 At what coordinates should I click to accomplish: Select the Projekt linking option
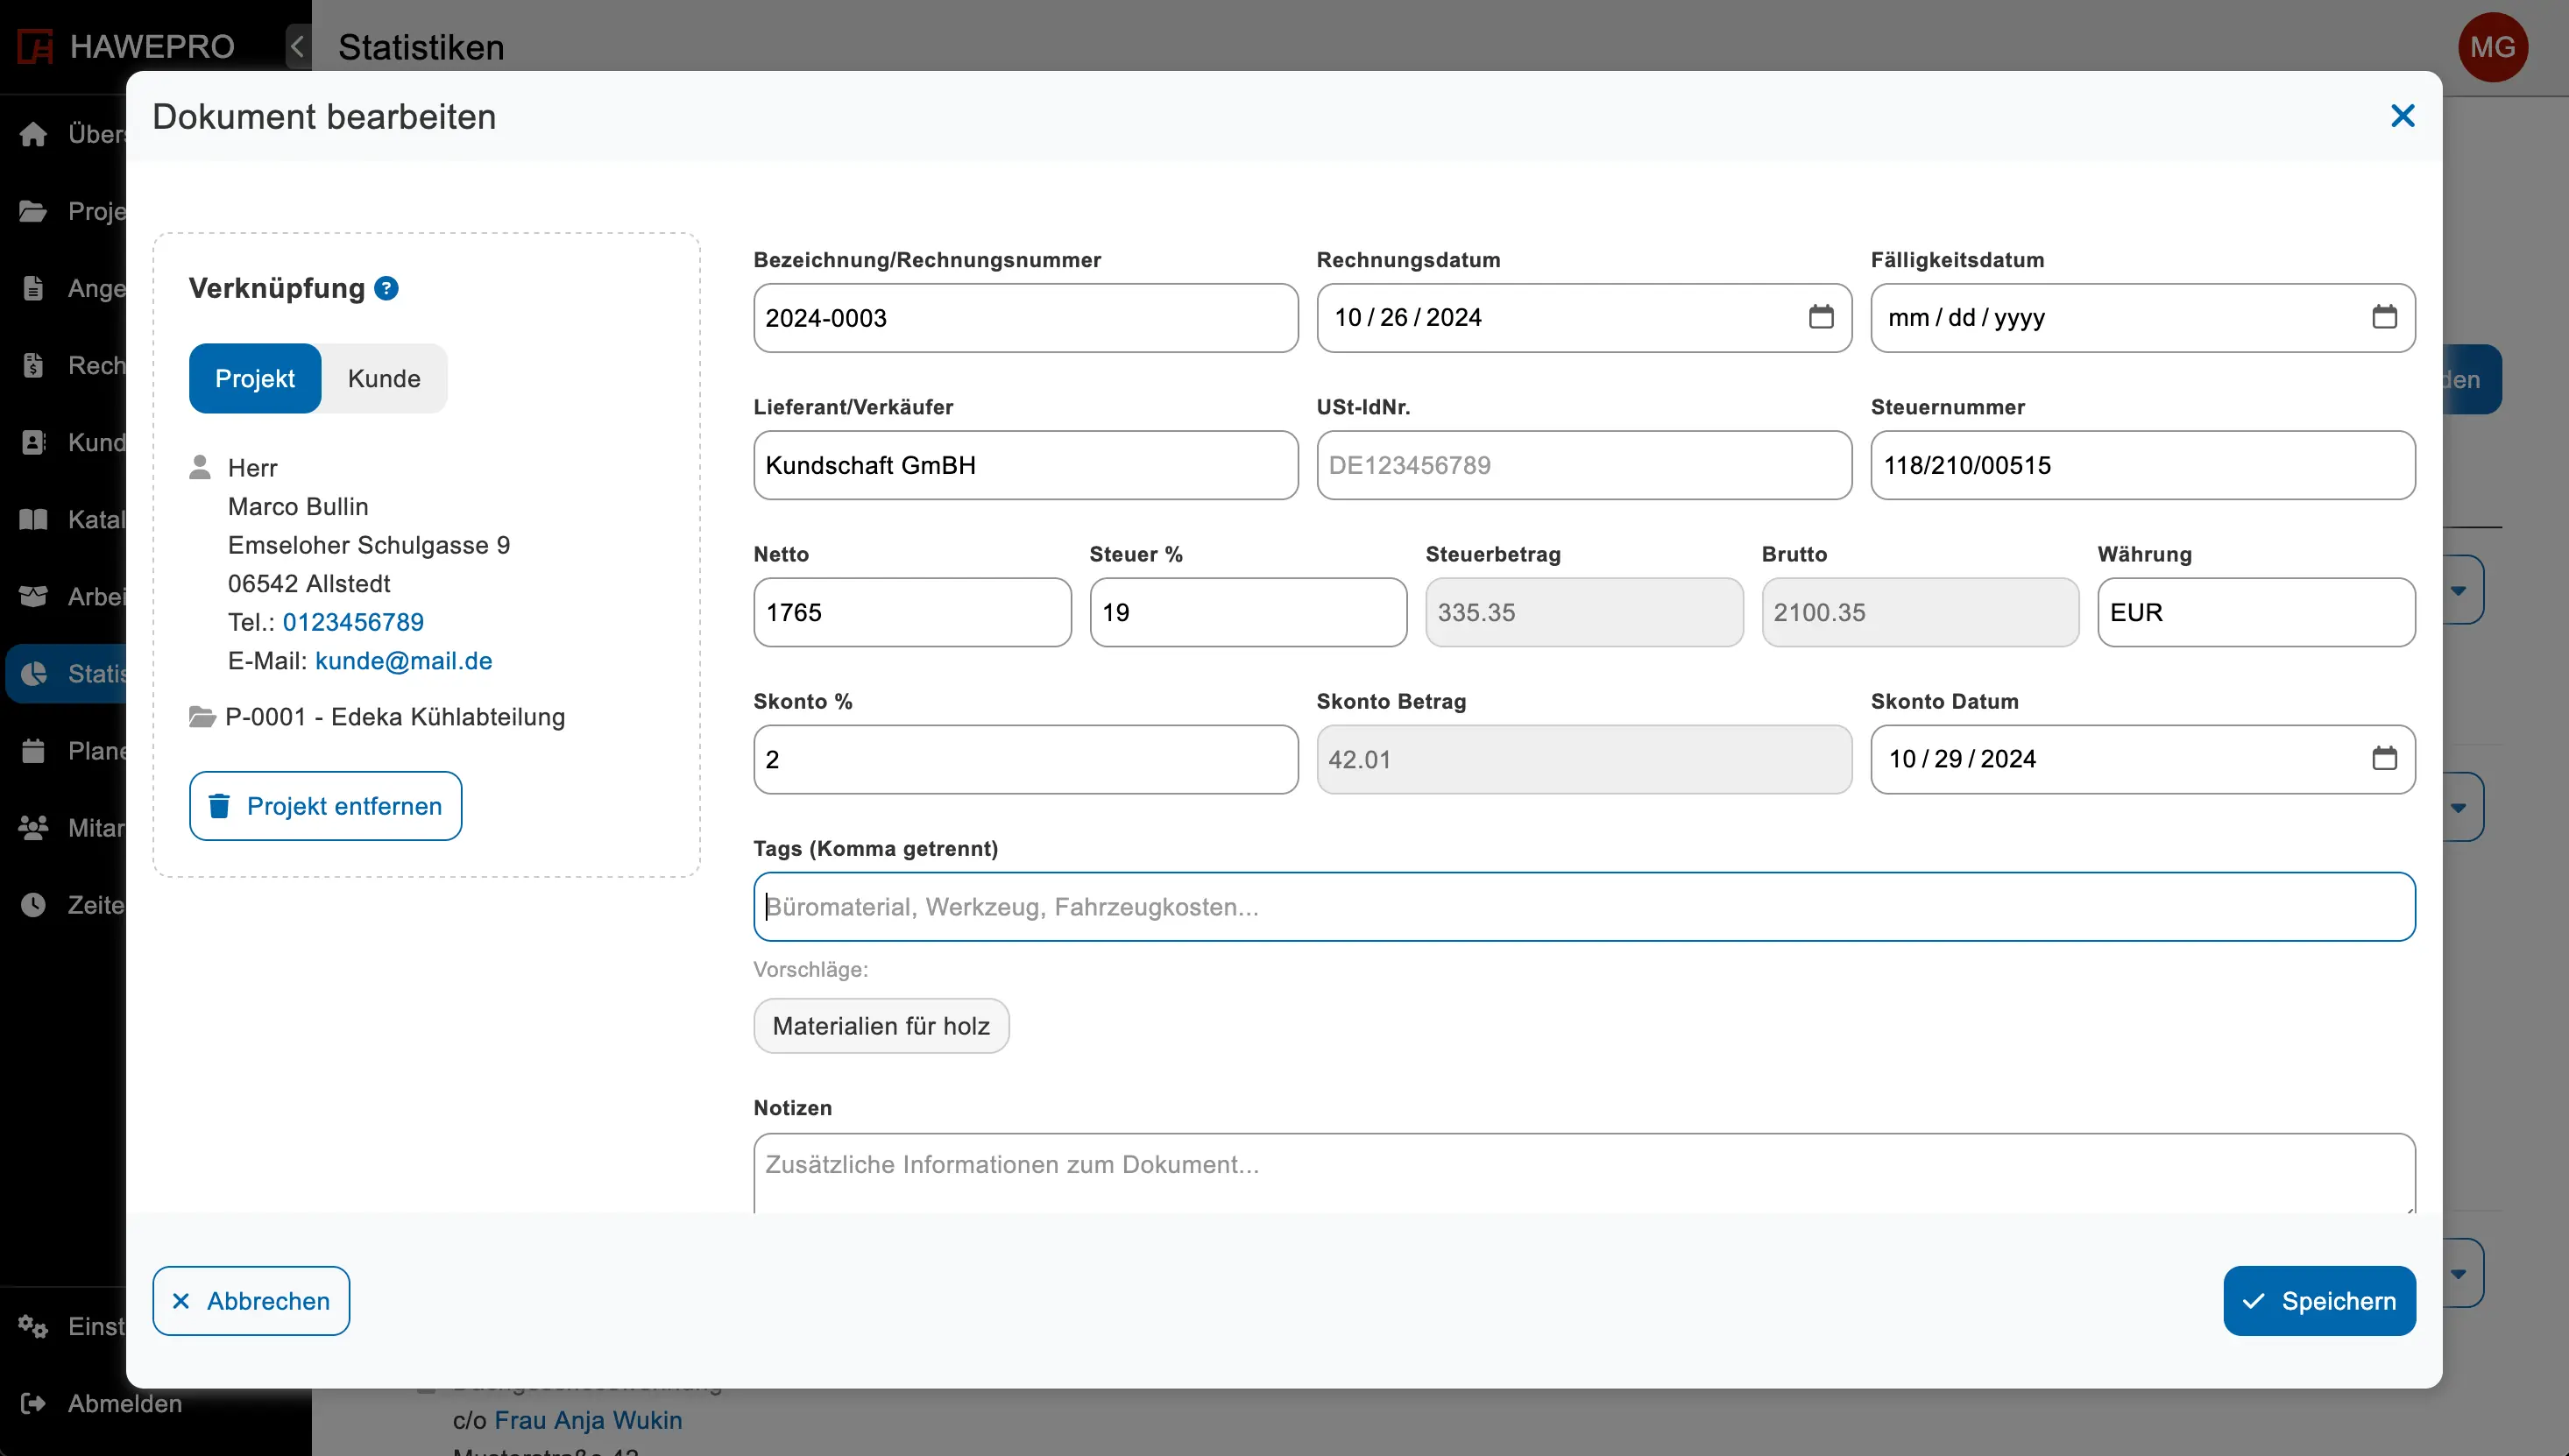(x=255, y=378)
